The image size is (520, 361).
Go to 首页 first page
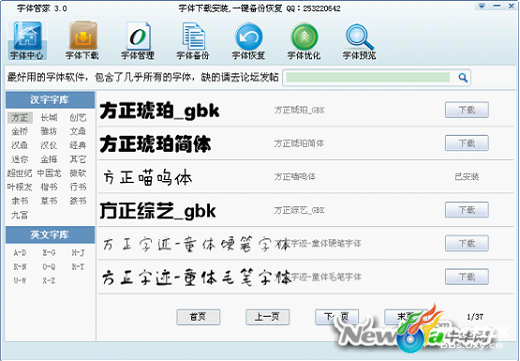[x=198, y=317]
